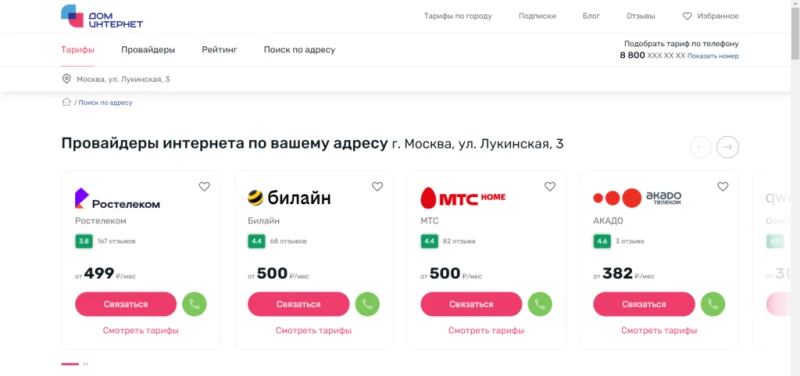Open the Провайдеры tab
This screenshot has width=800, height=376.
[x=148, y=50]
